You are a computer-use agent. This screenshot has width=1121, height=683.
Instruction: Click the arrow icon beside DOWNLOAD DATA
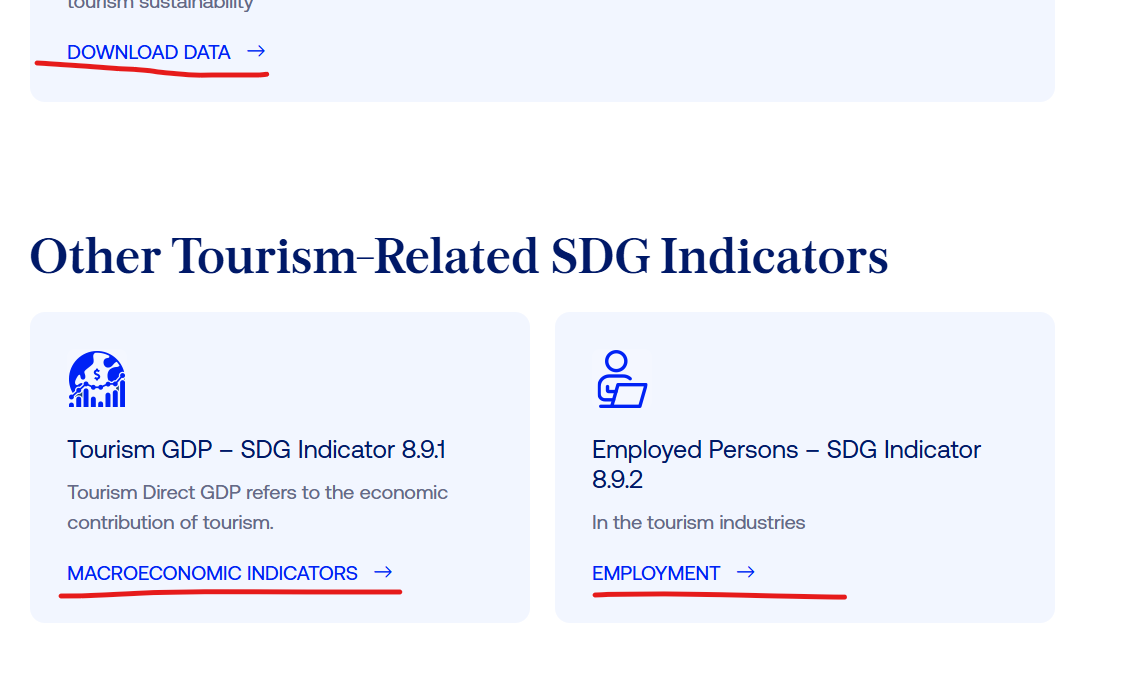(x=256, y=51)
